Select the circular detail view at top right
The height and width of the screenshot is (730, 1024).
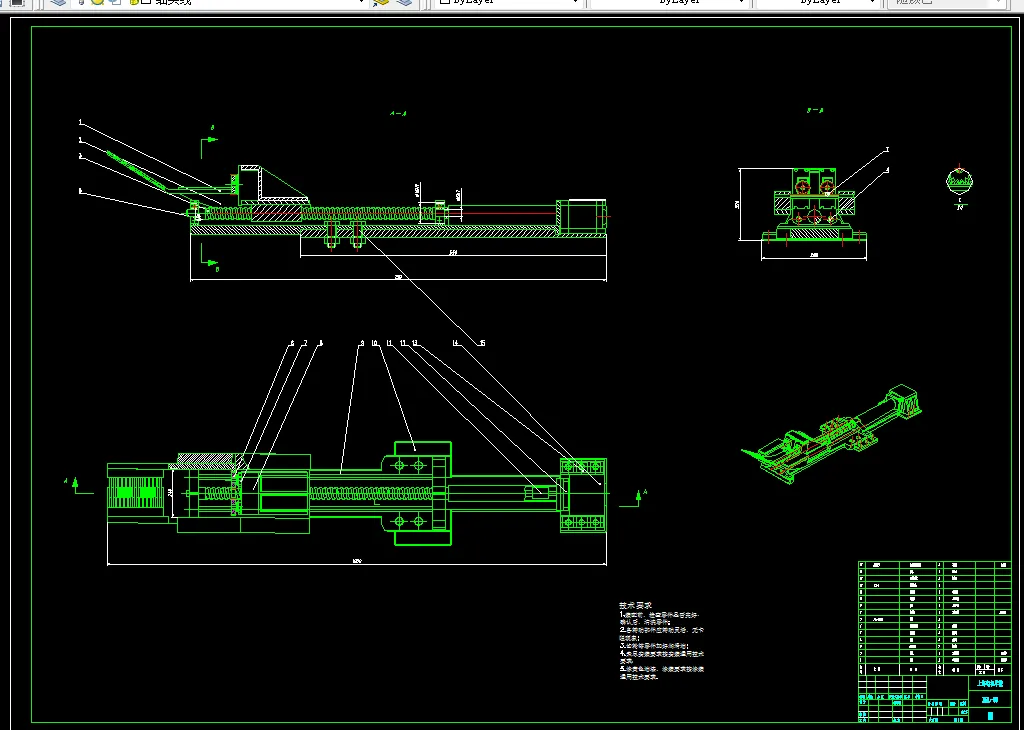(959, 180)
